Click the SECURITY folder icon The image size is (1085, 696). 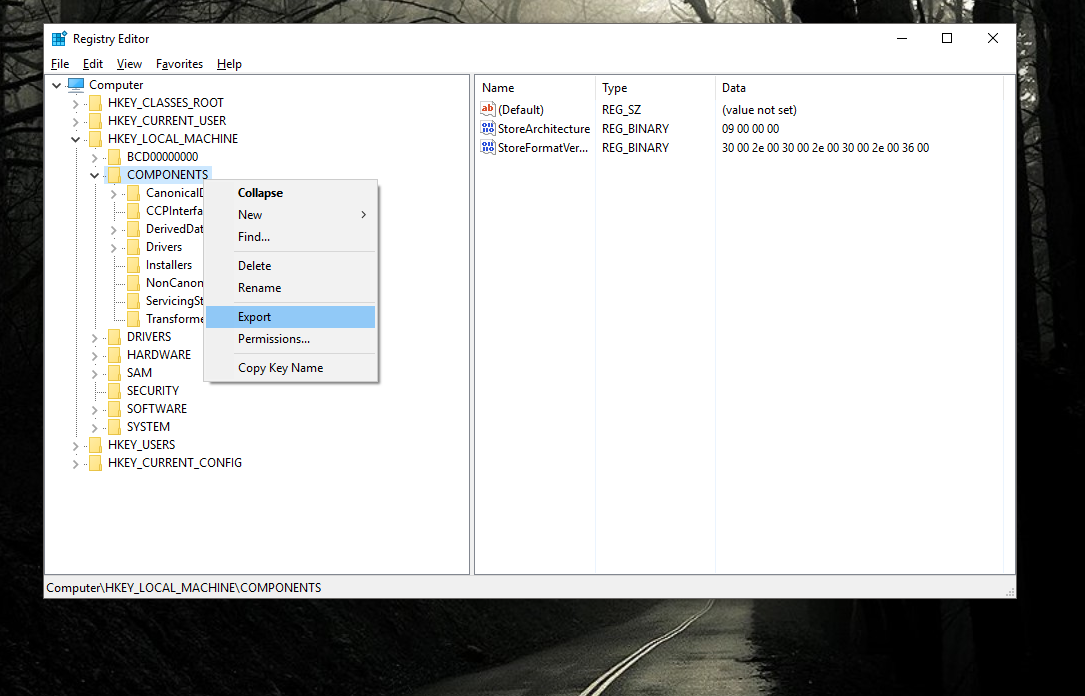(x=115, y=391)
